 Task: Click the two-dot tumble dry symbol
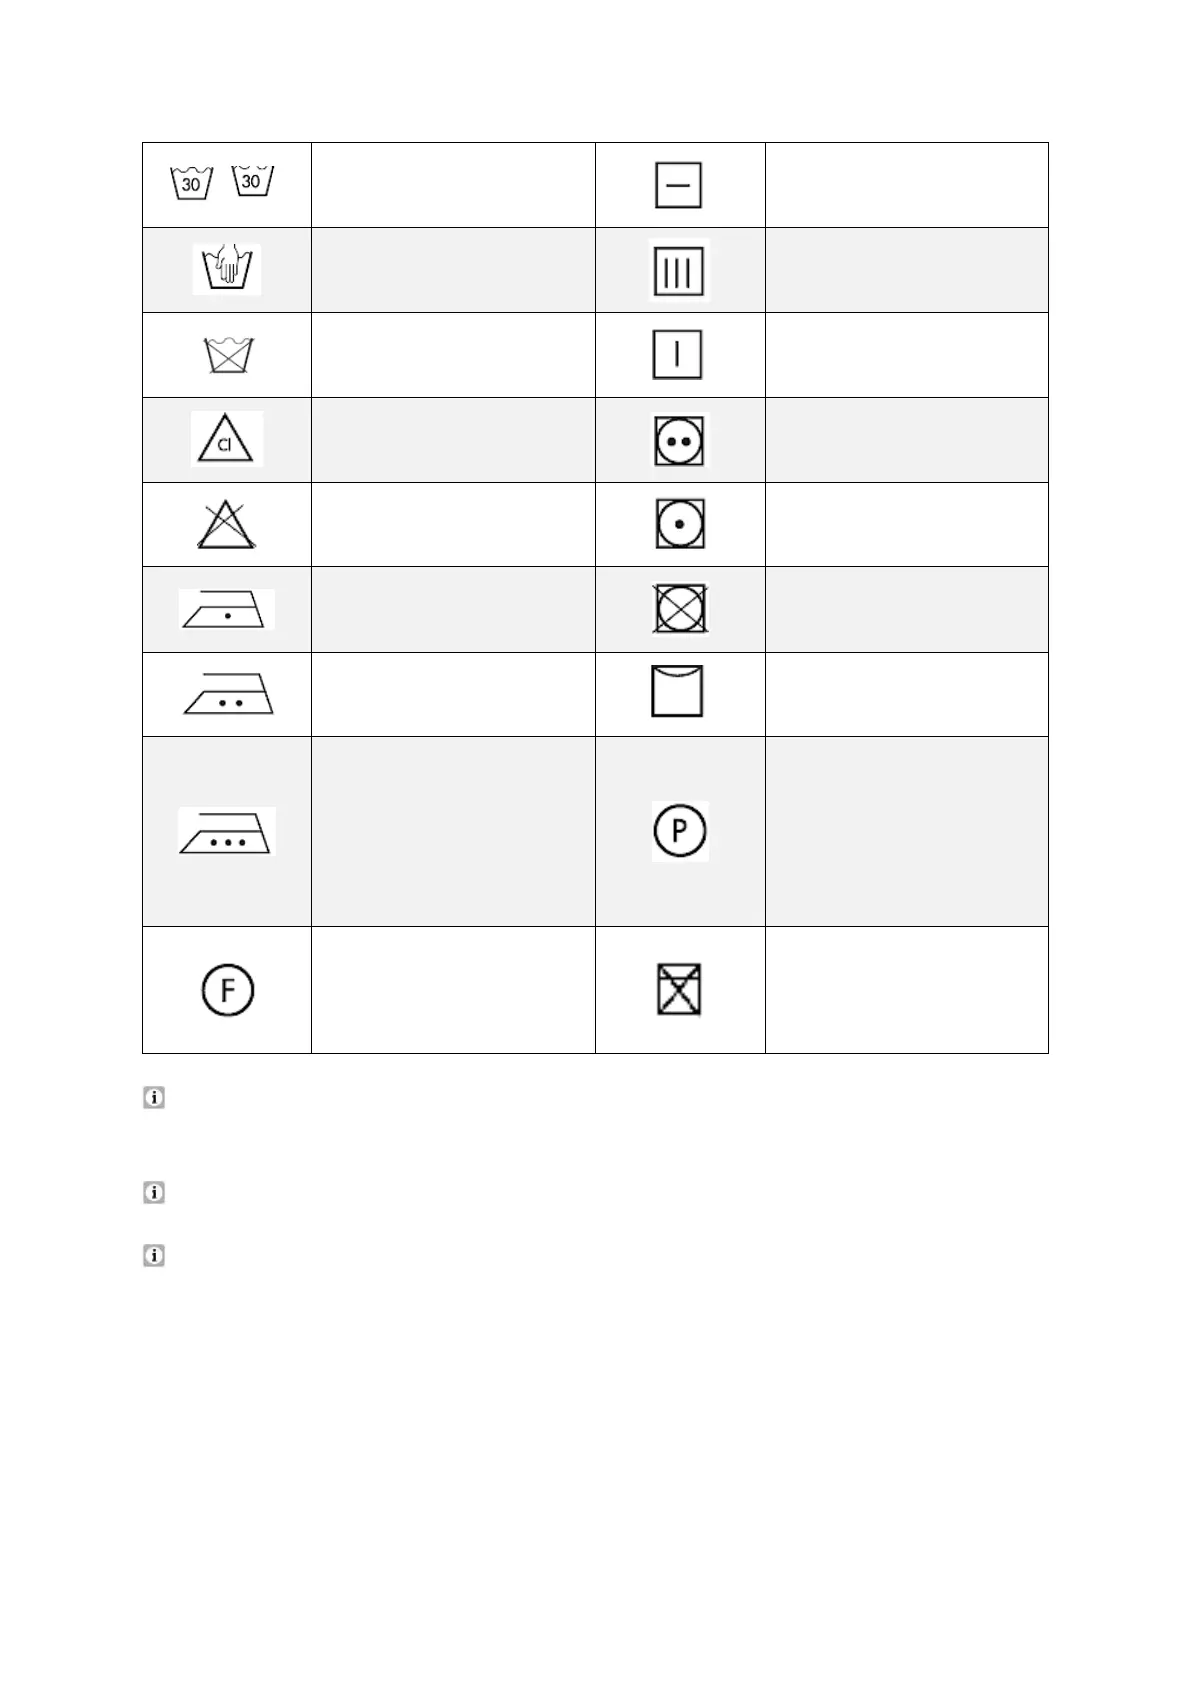click(680, 440)
